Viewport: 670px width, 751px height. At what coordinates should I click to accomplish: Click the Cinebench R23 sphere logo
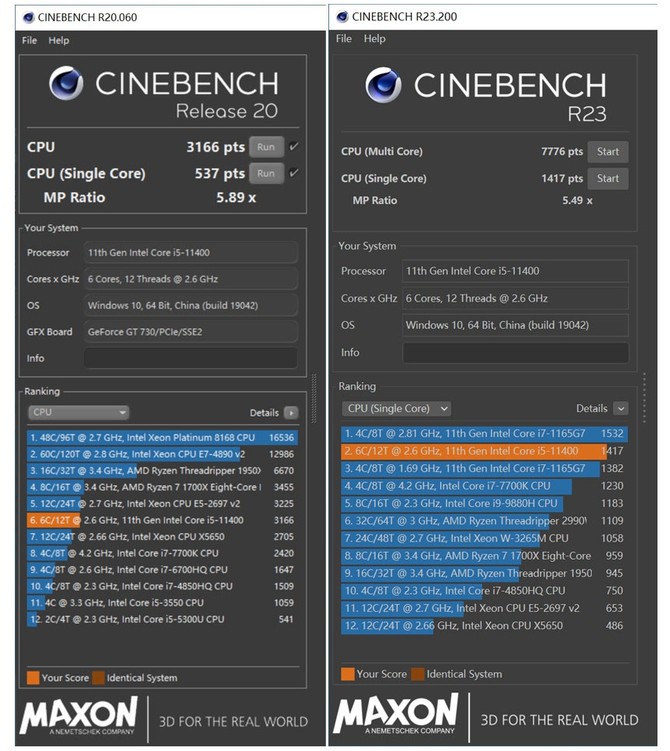coord(383,85)
